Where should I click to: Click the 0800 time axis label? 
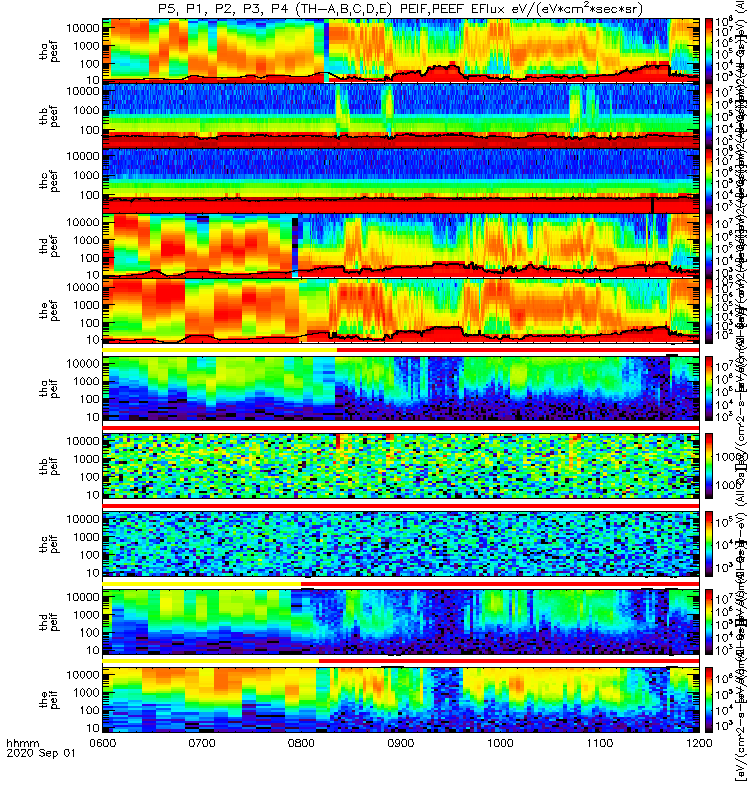pos(302,743)
